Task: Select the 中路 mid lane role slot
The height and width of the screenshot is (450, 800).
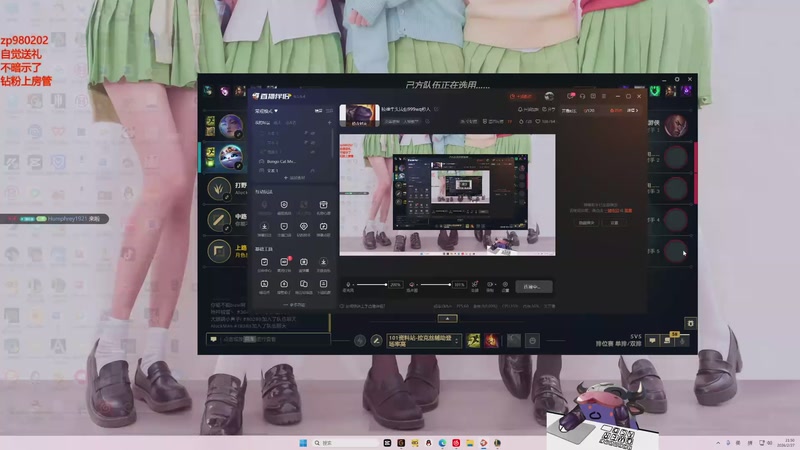Action: point(219,220)
